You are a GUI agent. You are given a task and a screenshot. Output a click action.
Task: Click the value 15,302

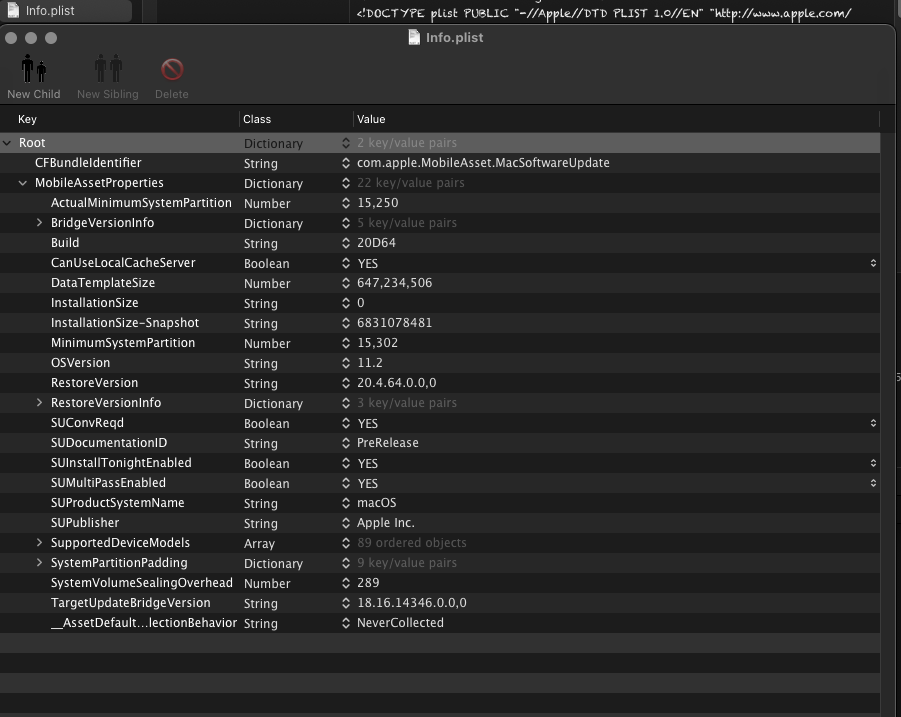tap(378, 342)
